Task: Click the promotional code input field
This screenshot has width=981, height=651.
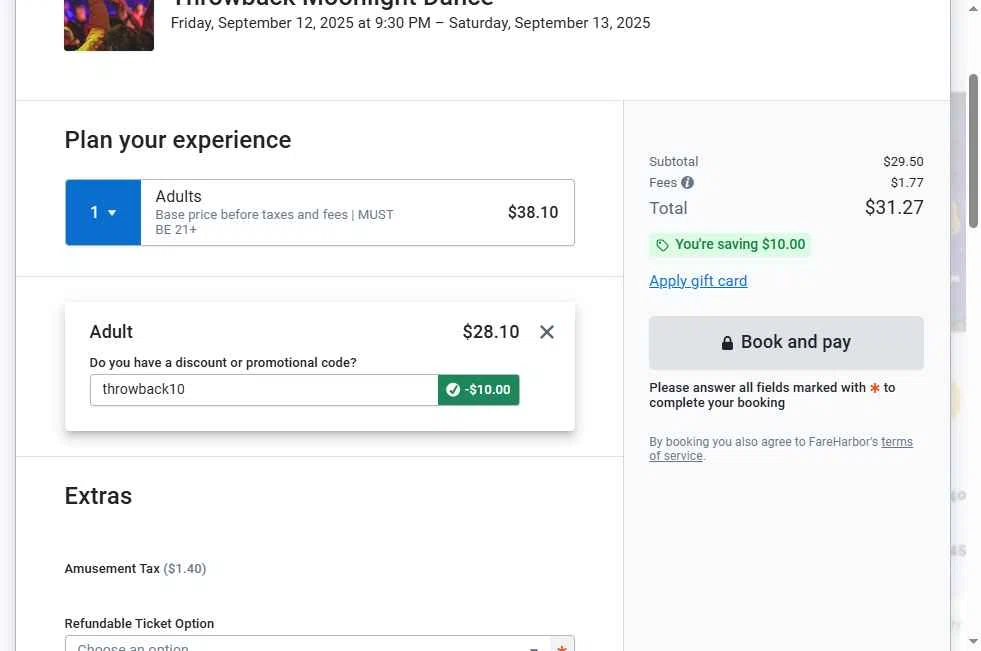Action: click(x=264, y=390)
